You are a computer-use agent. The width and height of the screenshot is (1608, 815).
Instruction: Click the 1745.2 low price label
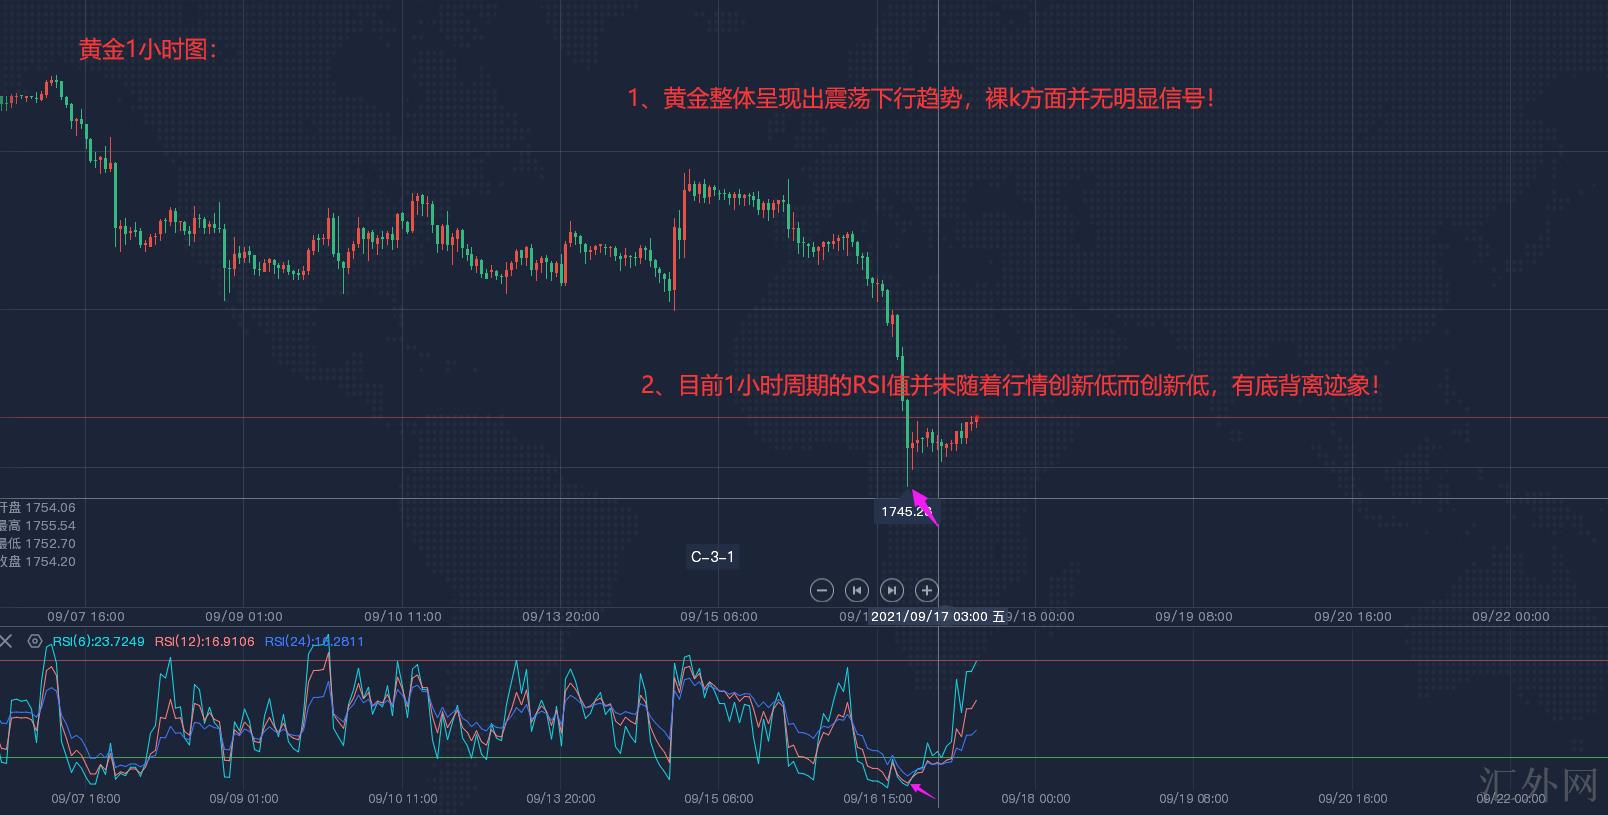coord(906,511)
